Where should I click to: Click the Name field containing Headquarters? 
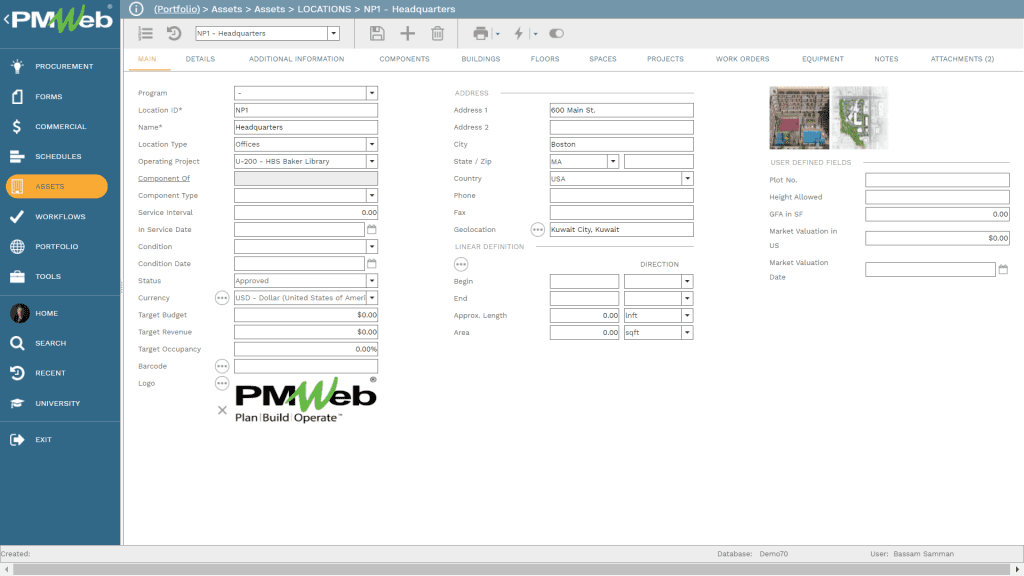click(x=306, y=127)
